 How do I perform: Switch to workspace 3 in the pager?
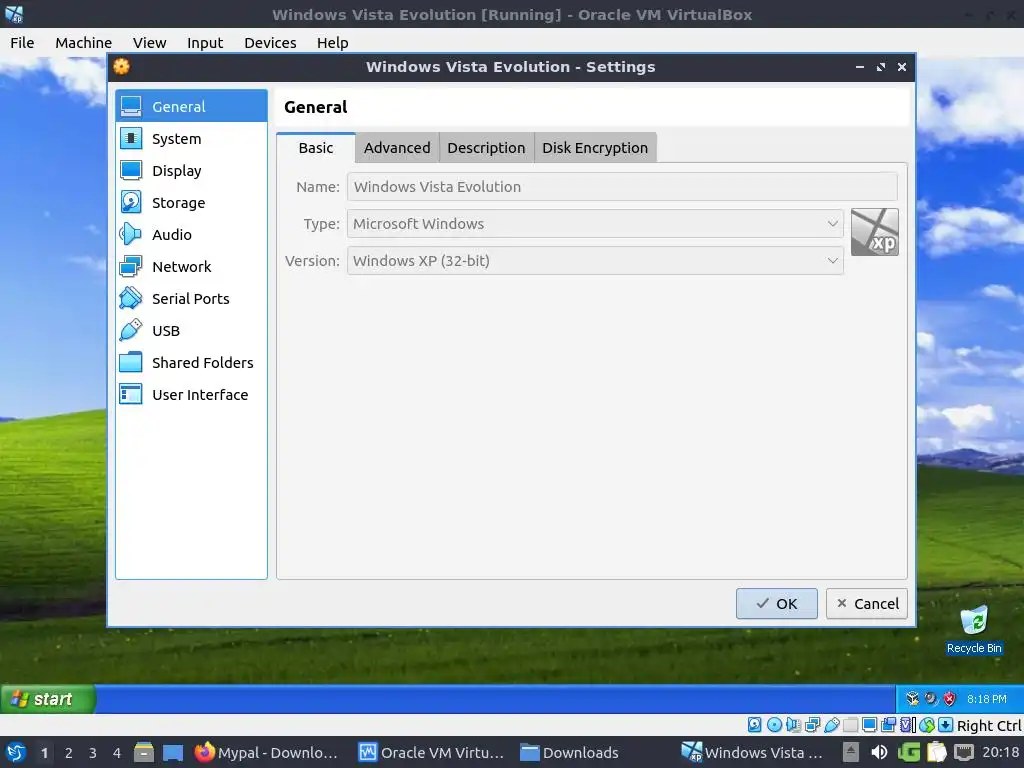(x=93, y=752)
